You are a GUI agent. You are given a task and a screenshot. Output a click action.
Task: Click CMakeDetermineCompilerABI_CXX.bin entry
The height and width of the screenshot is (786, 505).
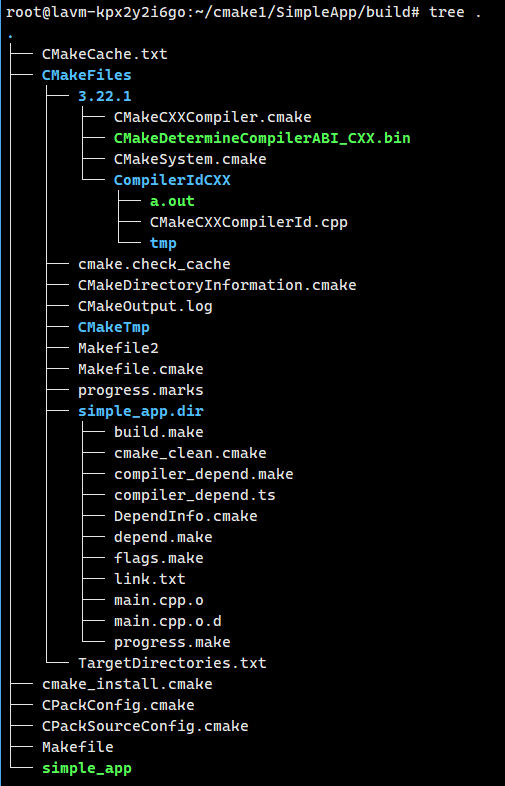click(x=262, y=138)
